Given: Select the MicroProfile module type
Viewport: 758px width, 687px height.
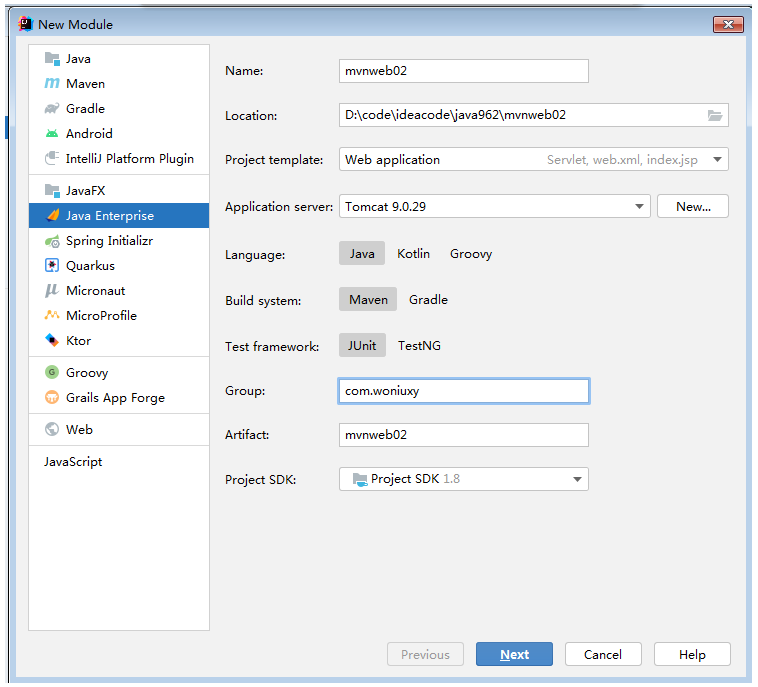Looking at the screenshot, I should pos(119,315).
